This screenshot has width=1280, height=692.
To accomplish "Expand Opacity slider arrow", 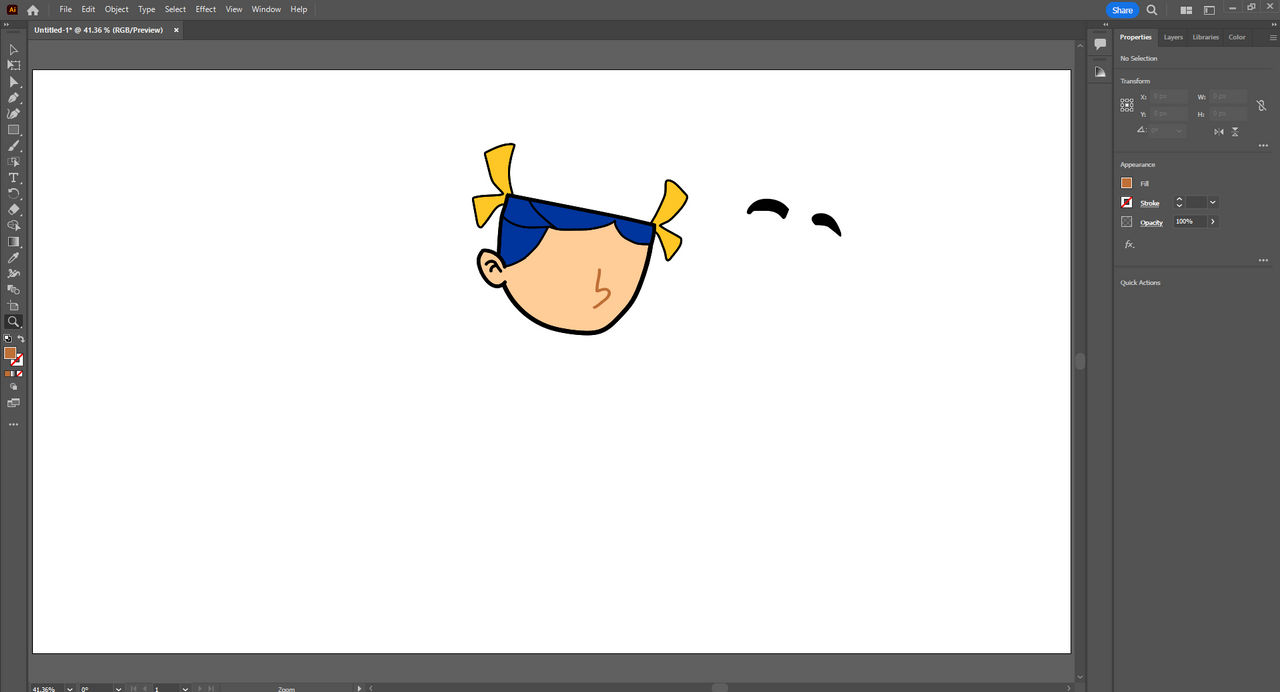I will 1213,221.
